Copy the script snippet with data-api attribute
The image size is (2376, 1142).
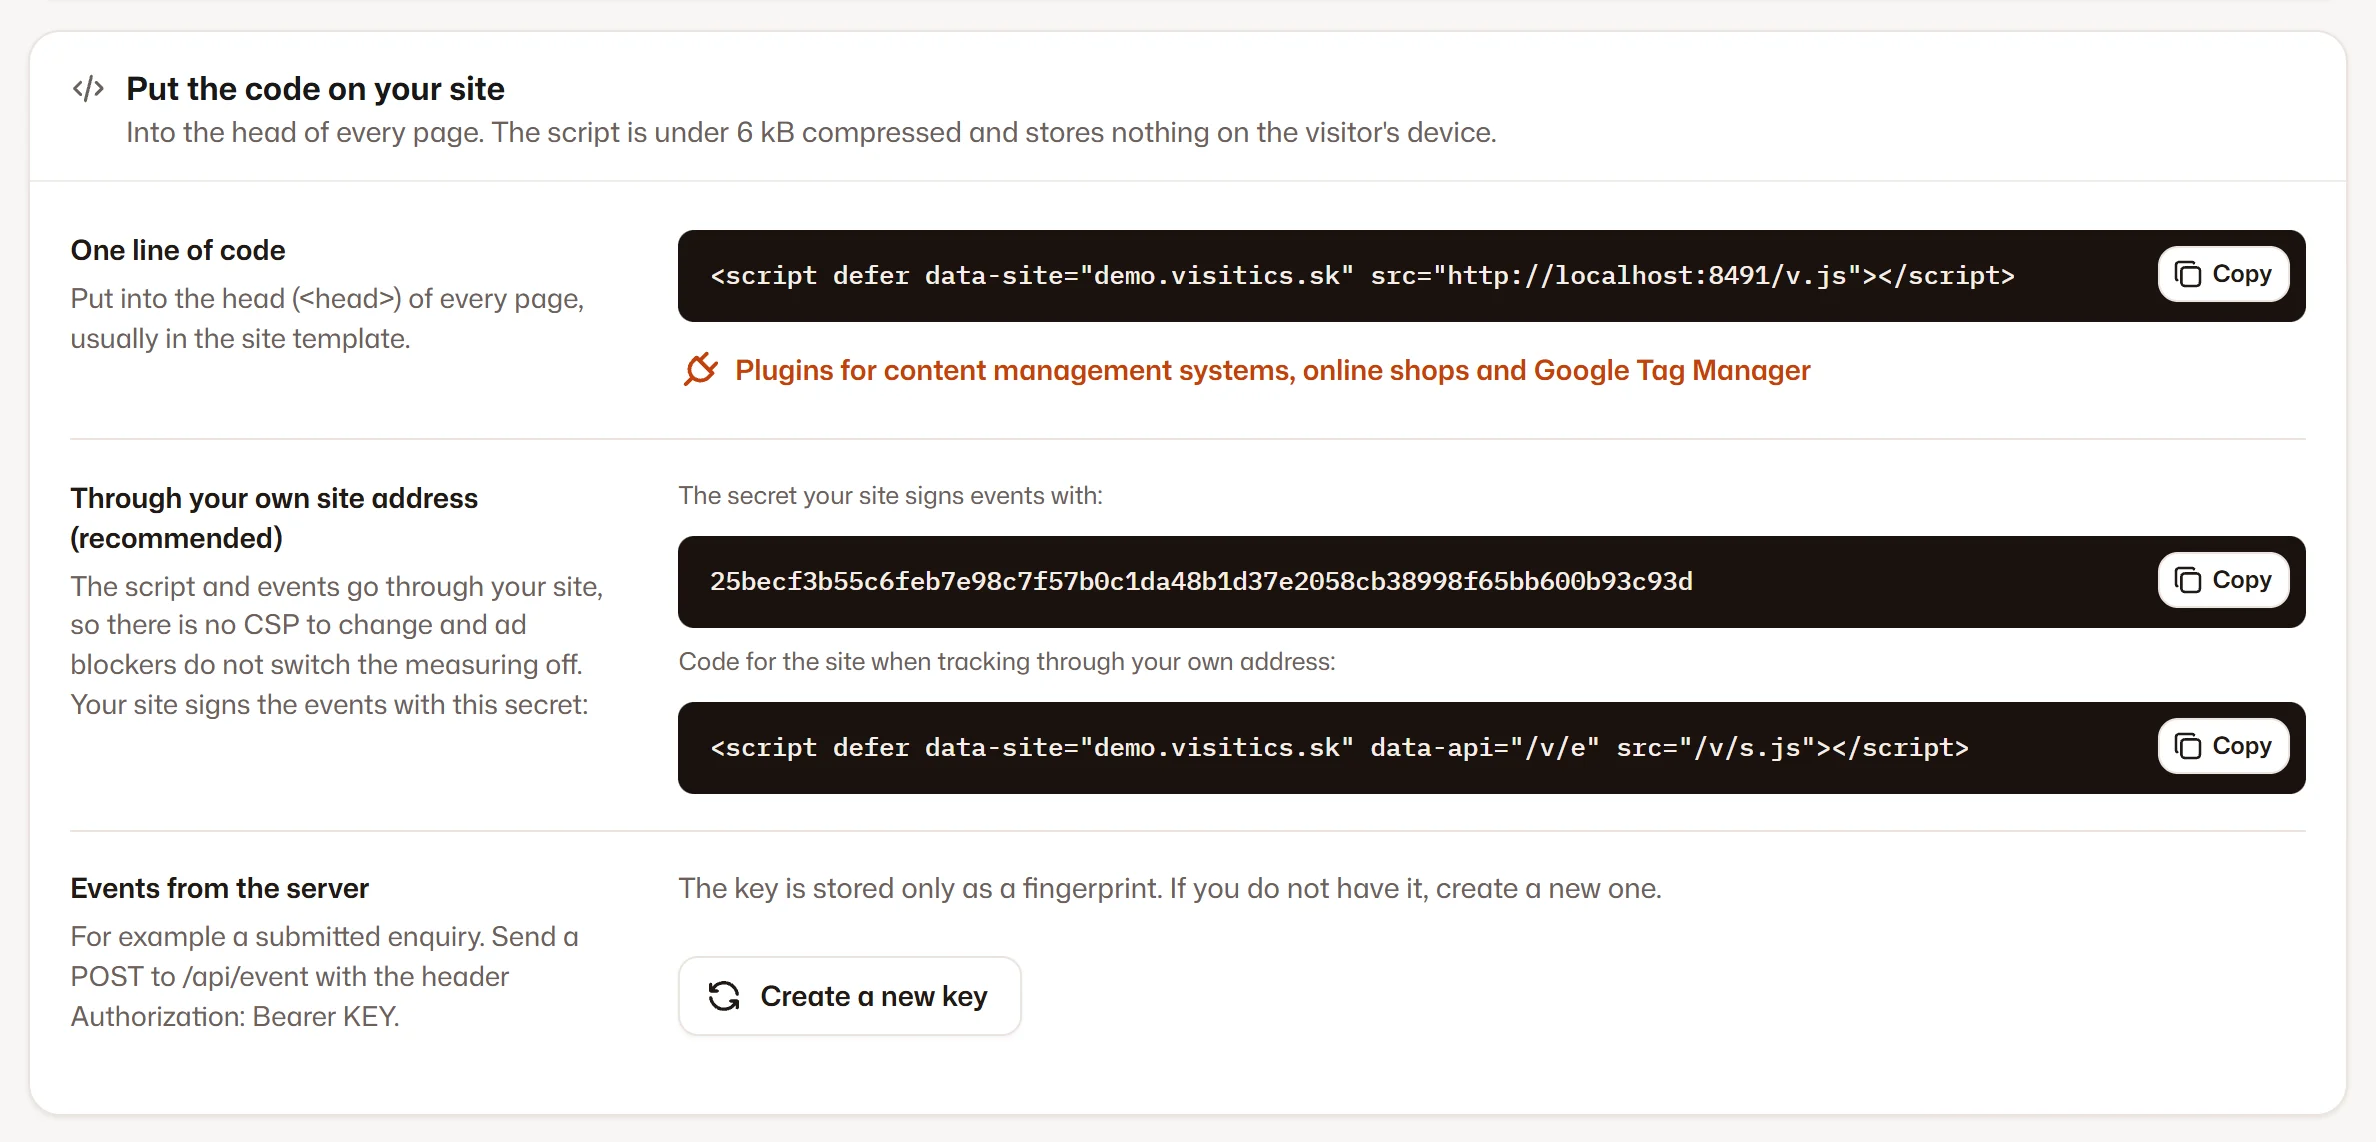(2223, 746)
